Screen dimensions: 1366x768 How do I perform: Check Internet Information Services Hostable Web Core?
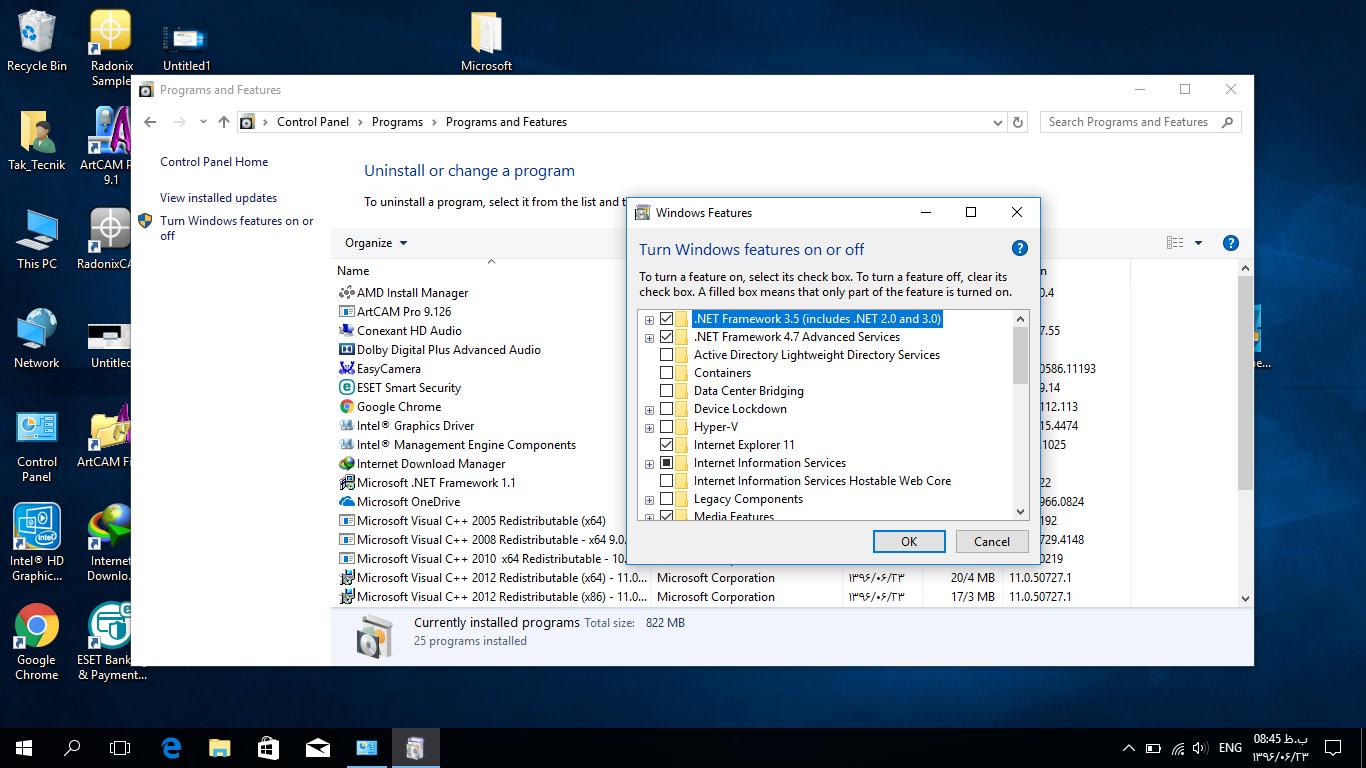click(x=667, y=481)
